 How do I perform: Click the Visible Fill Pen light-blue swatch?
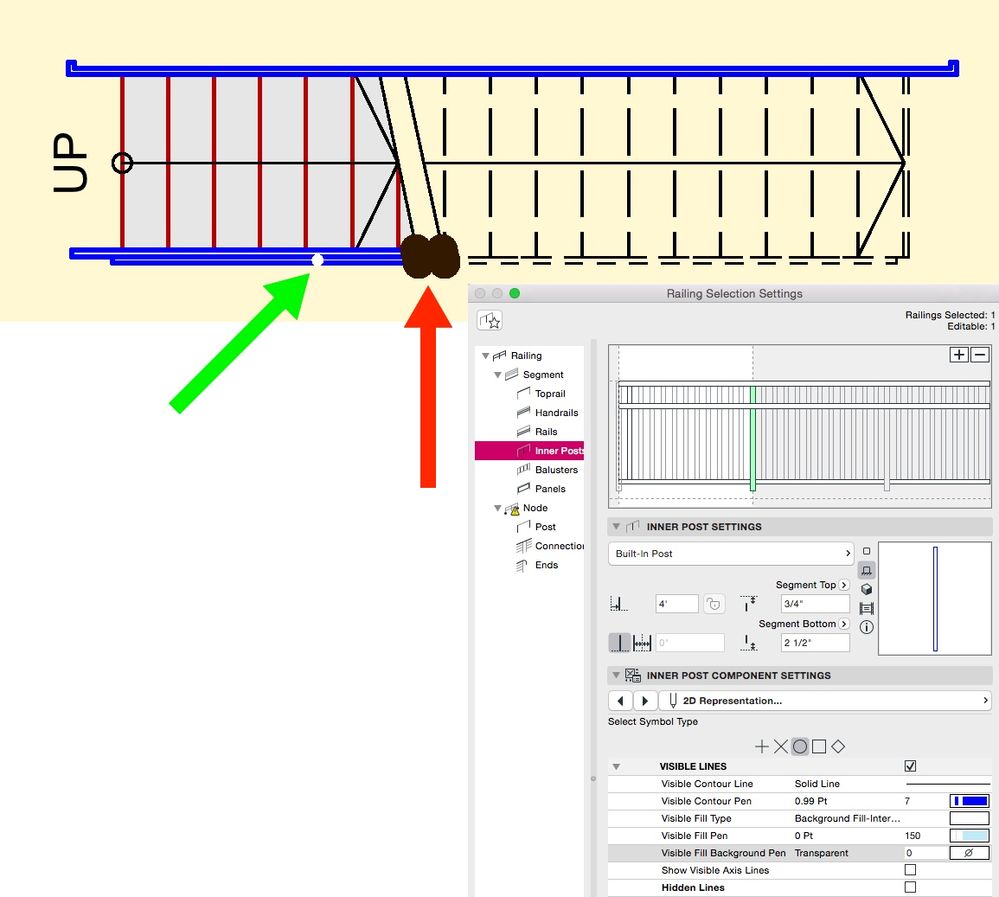click(970, 835)
